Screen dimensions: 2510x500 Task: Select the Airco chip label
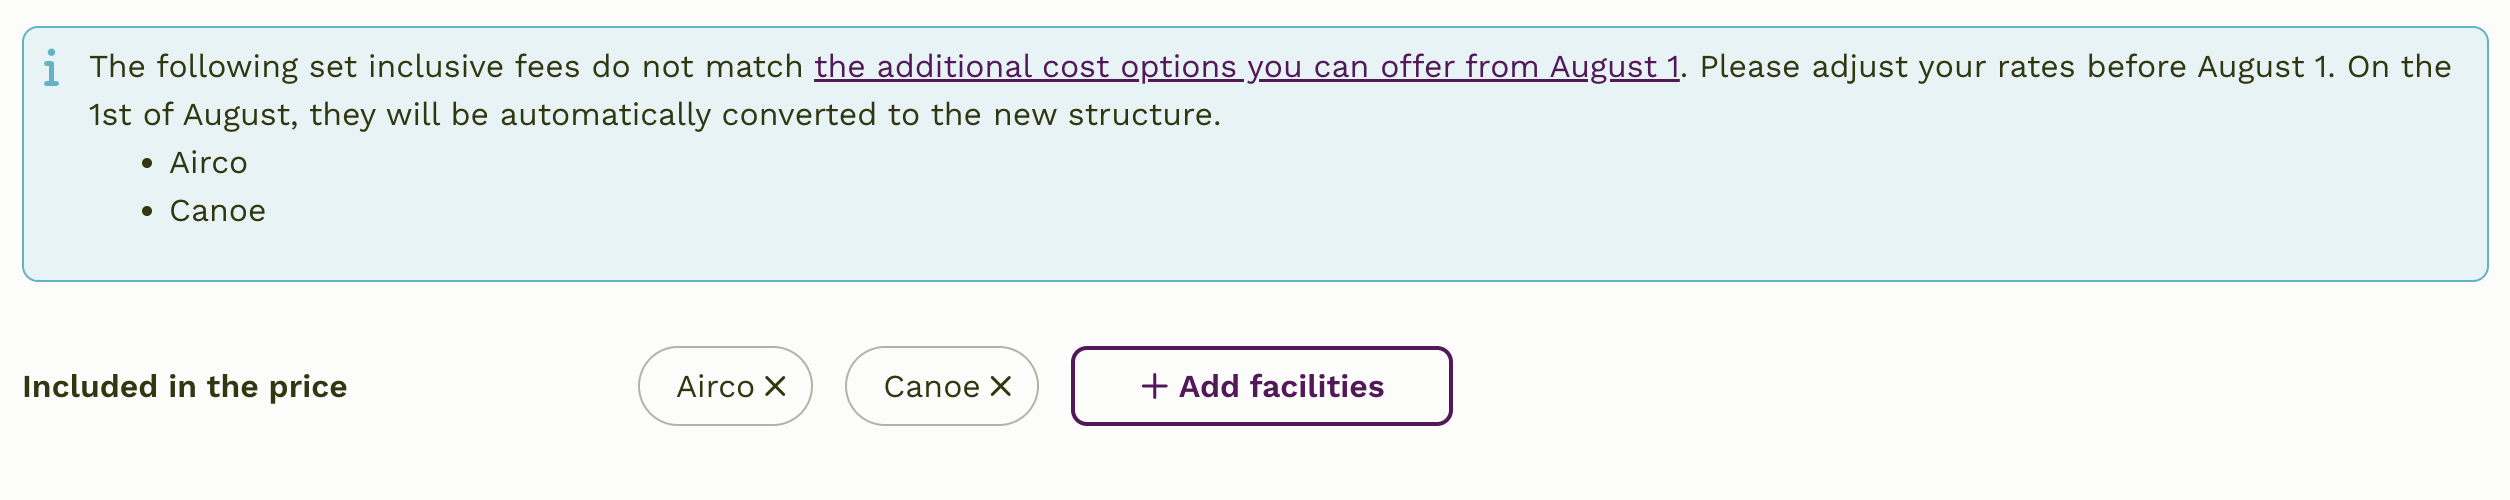point(715,386)
